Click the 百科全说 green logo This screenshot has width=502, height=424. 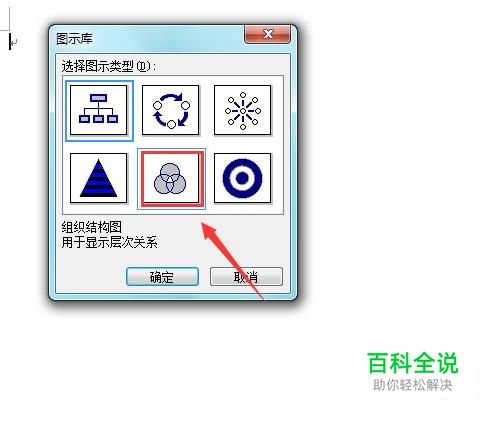tap(413, 363)
